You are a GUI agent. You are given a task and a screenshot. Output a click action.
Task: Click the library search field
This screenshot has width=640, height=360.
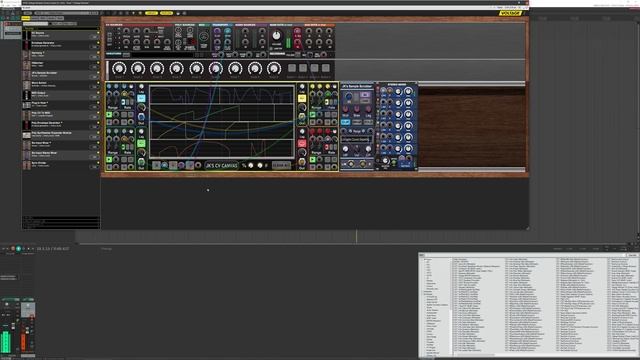click(x=36, y=24)
